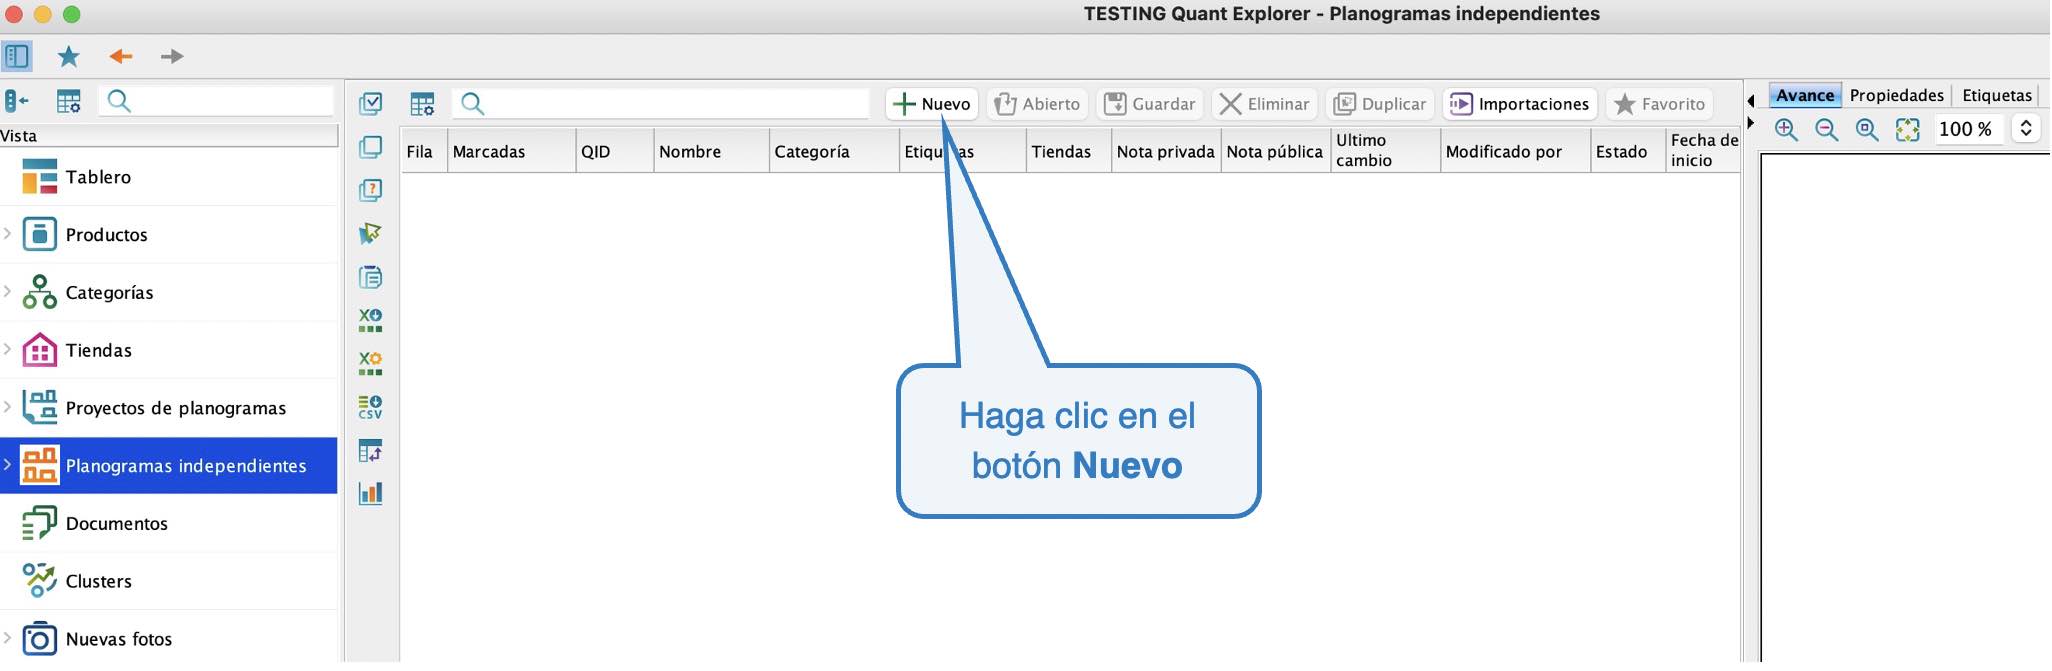Open the zoom percentage stepper arrows

2026,129
